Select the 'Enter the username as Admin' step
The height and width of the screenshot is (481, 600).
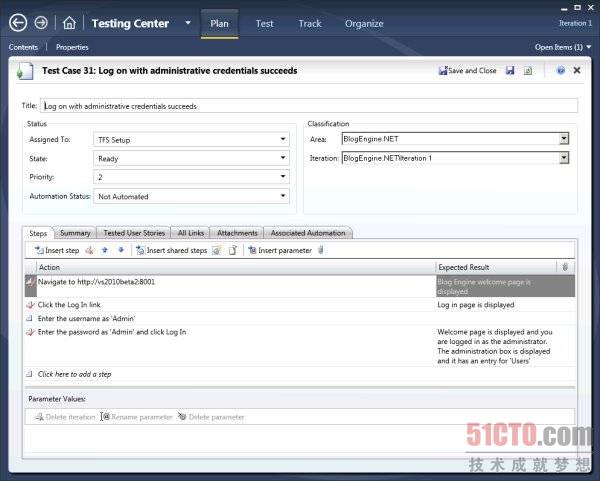[86, 318]
